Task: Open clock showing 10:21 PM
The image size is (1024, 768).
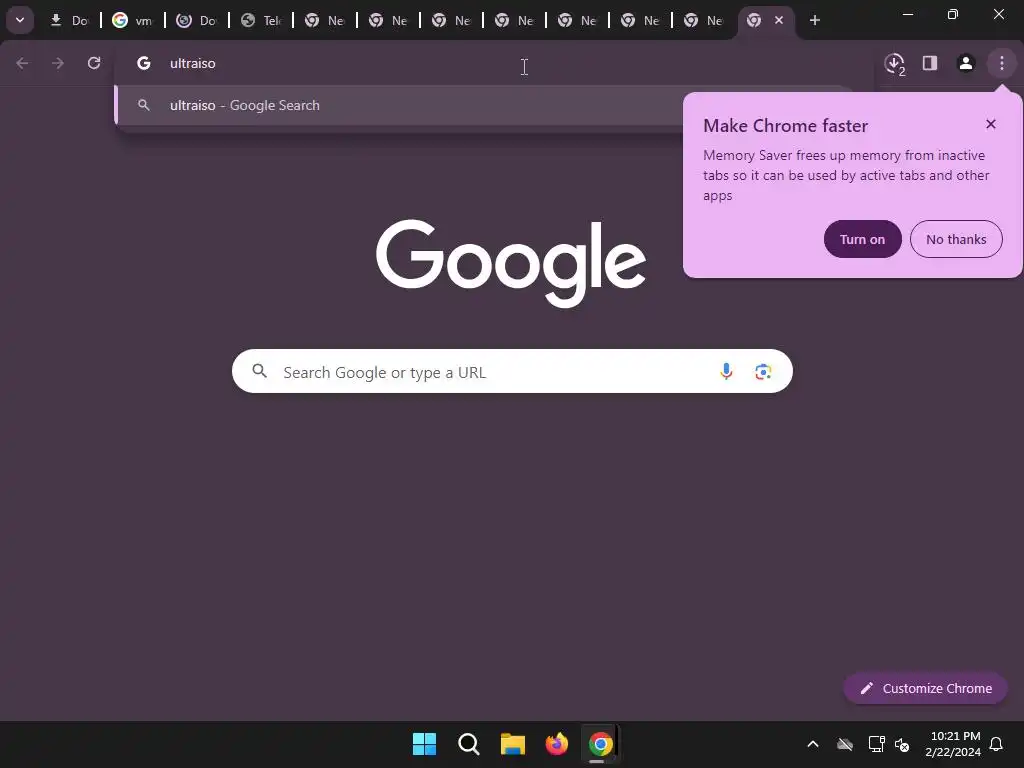Action: coord(953,744)
